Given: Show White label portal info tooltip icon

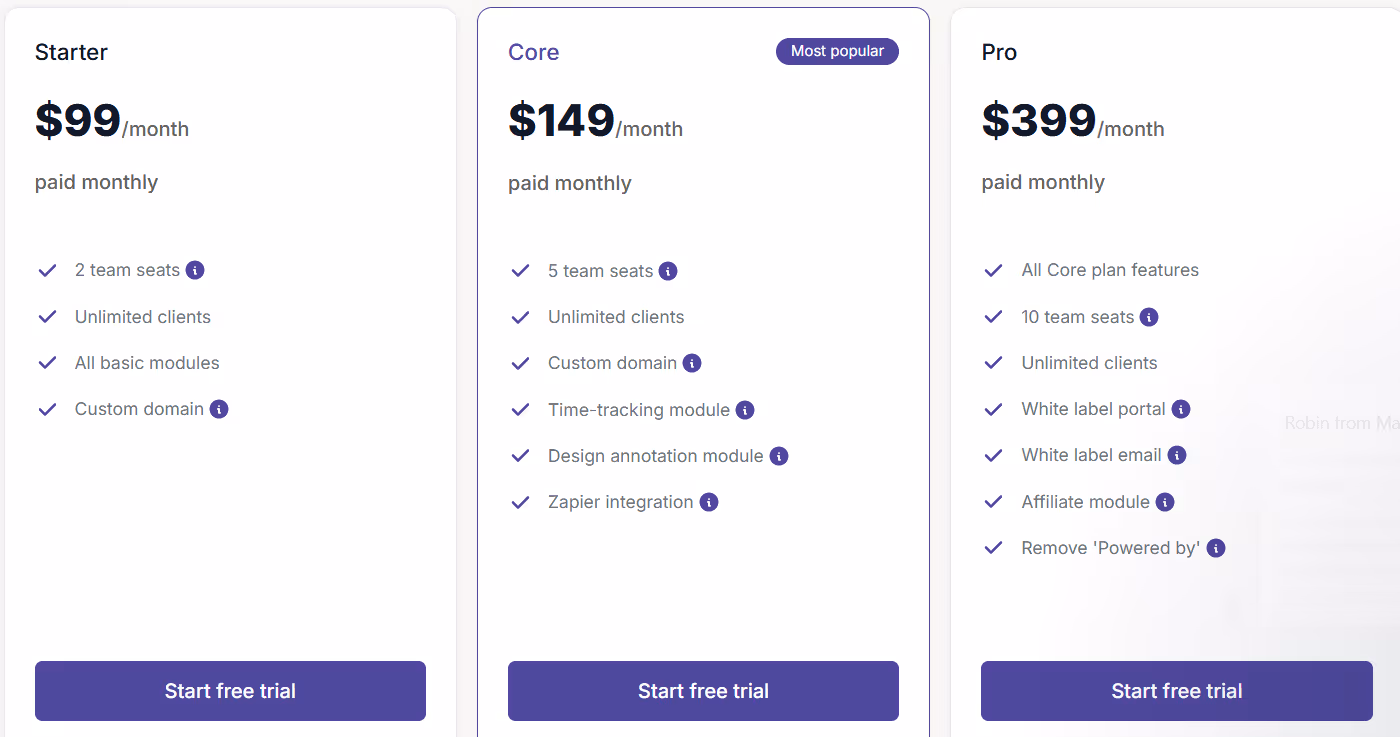Looking at the screenshot, I should [x=1181, y=409].
